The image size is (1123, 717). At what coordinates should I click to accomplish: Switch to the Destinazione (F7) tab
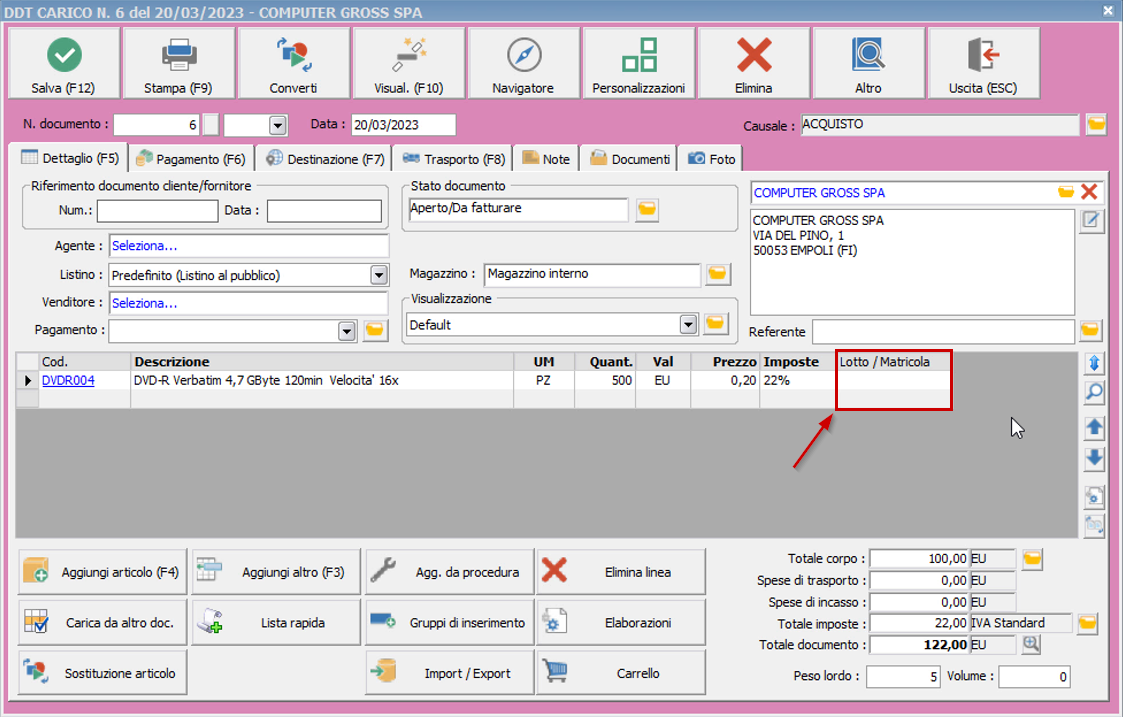pyautogui.click(x=325, y=159)
